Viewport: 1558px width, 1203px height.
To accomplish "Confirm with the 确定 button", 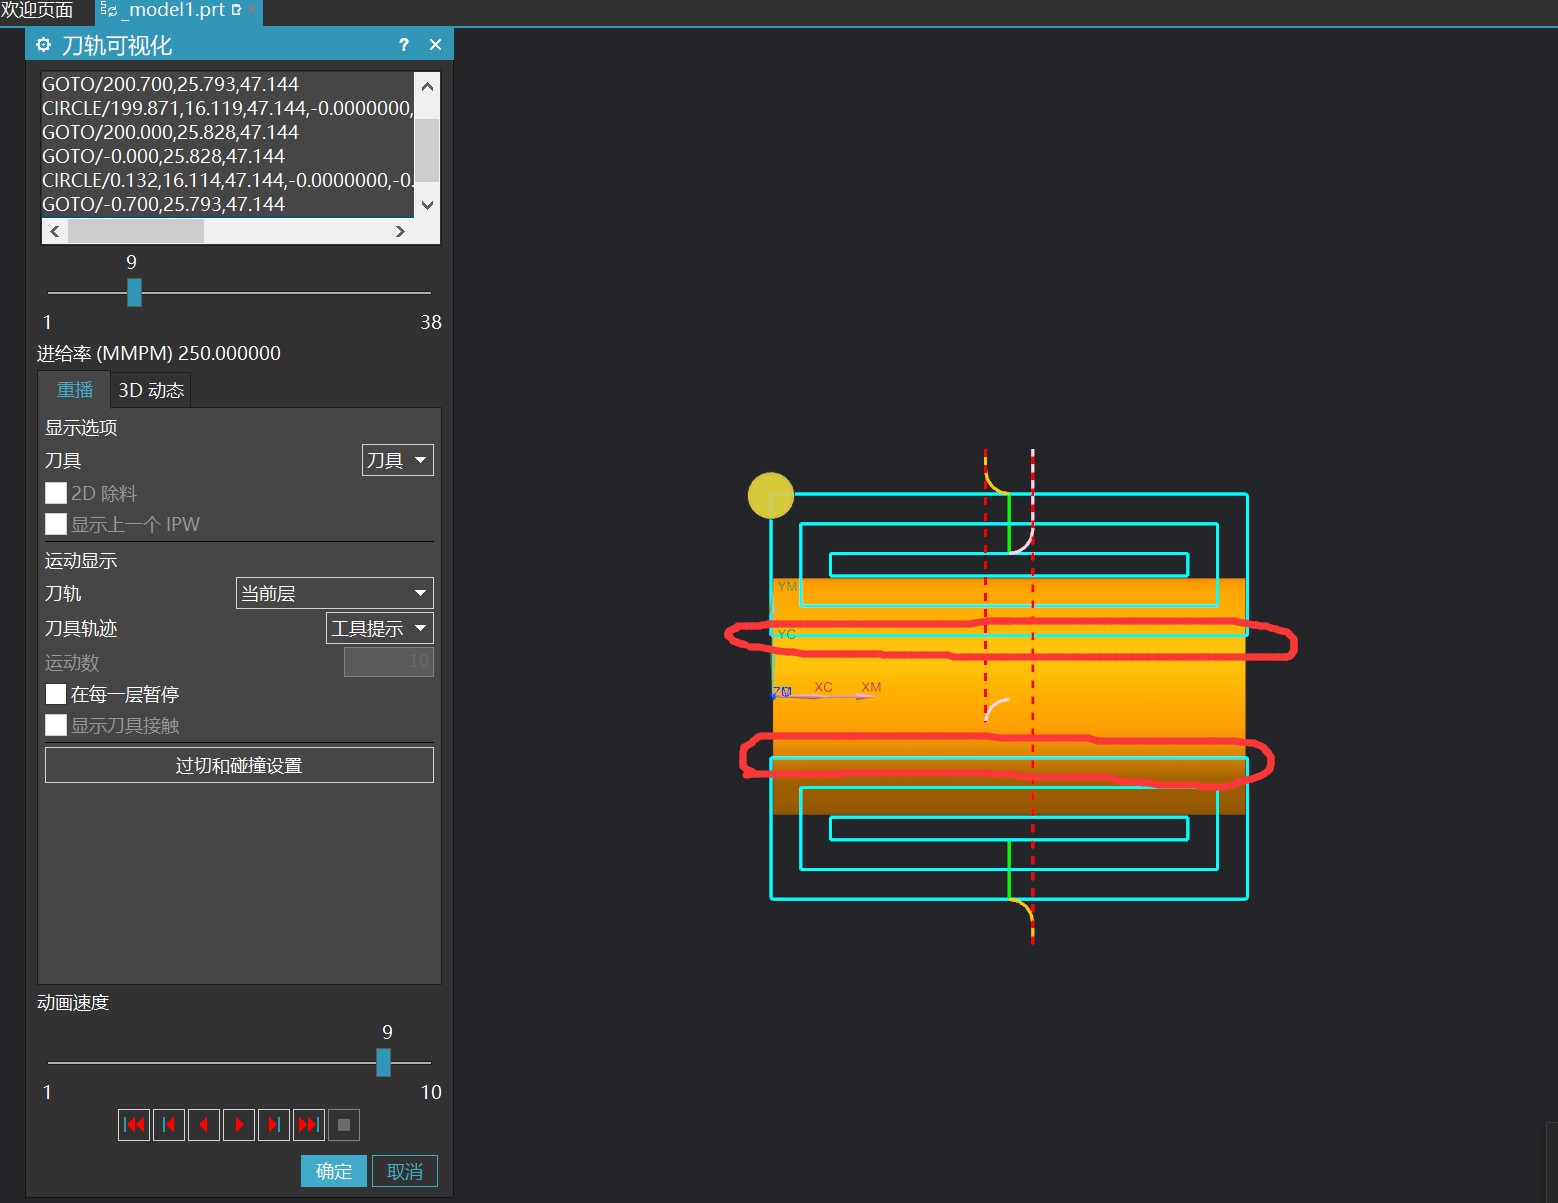I will (334, 1171).
